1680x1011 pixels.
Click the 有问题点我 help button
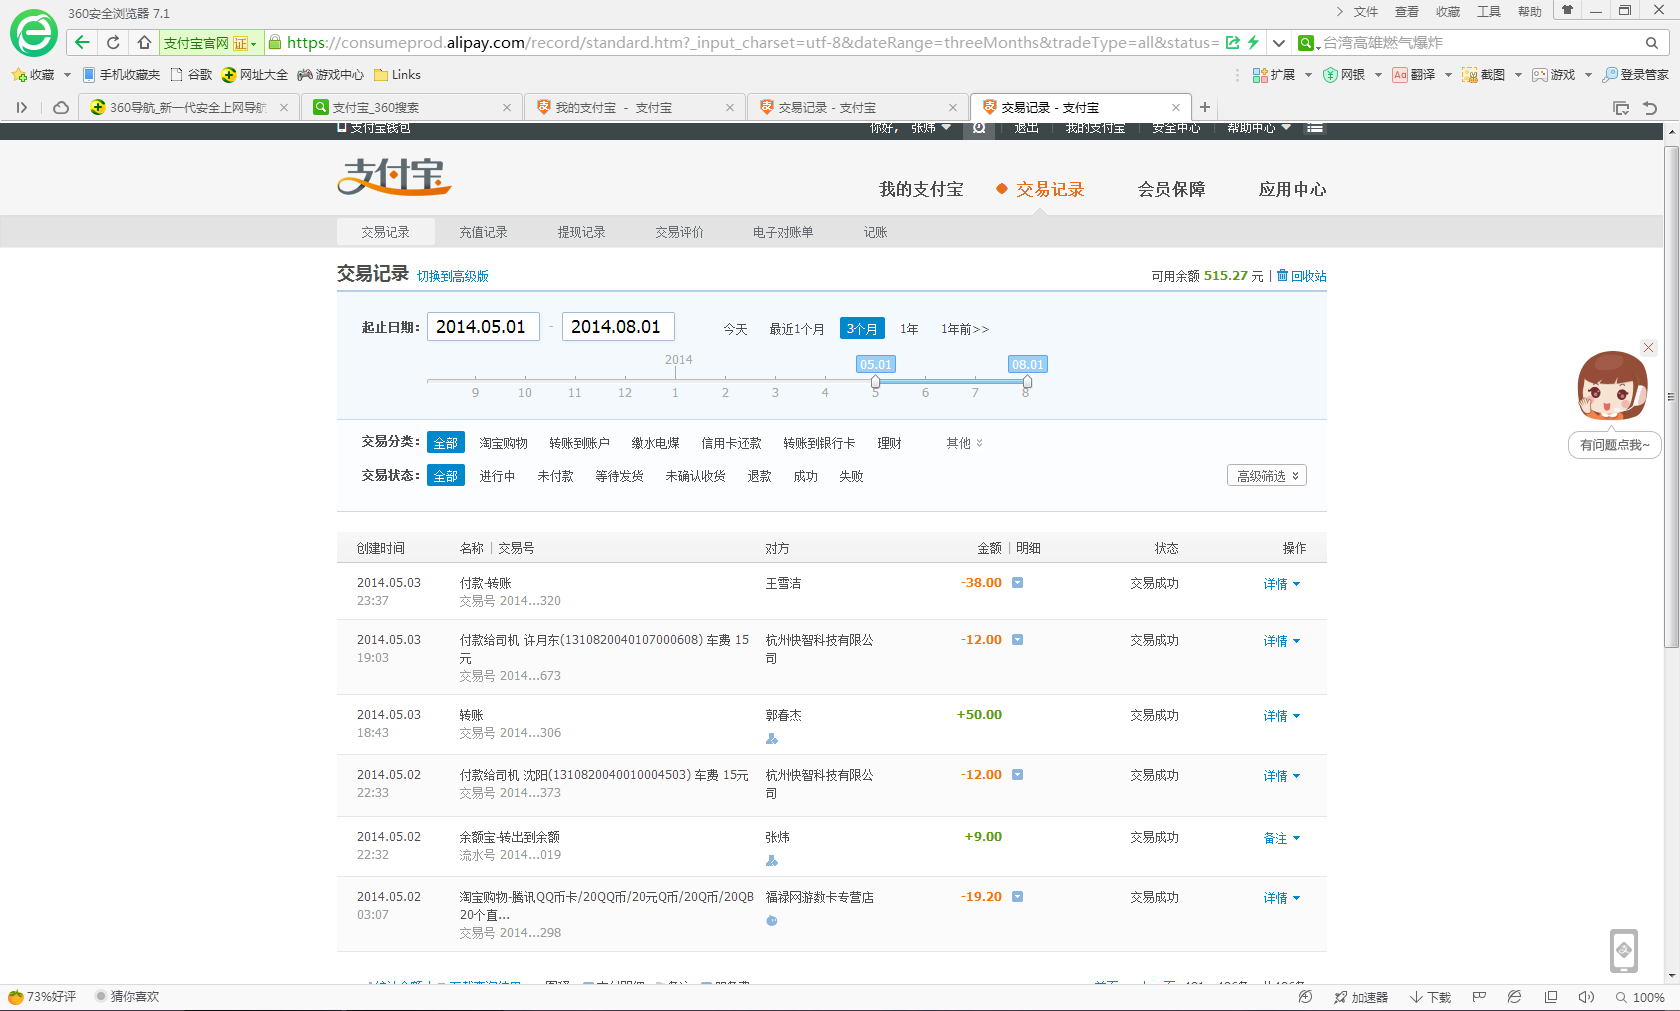tap(1614, 445)
